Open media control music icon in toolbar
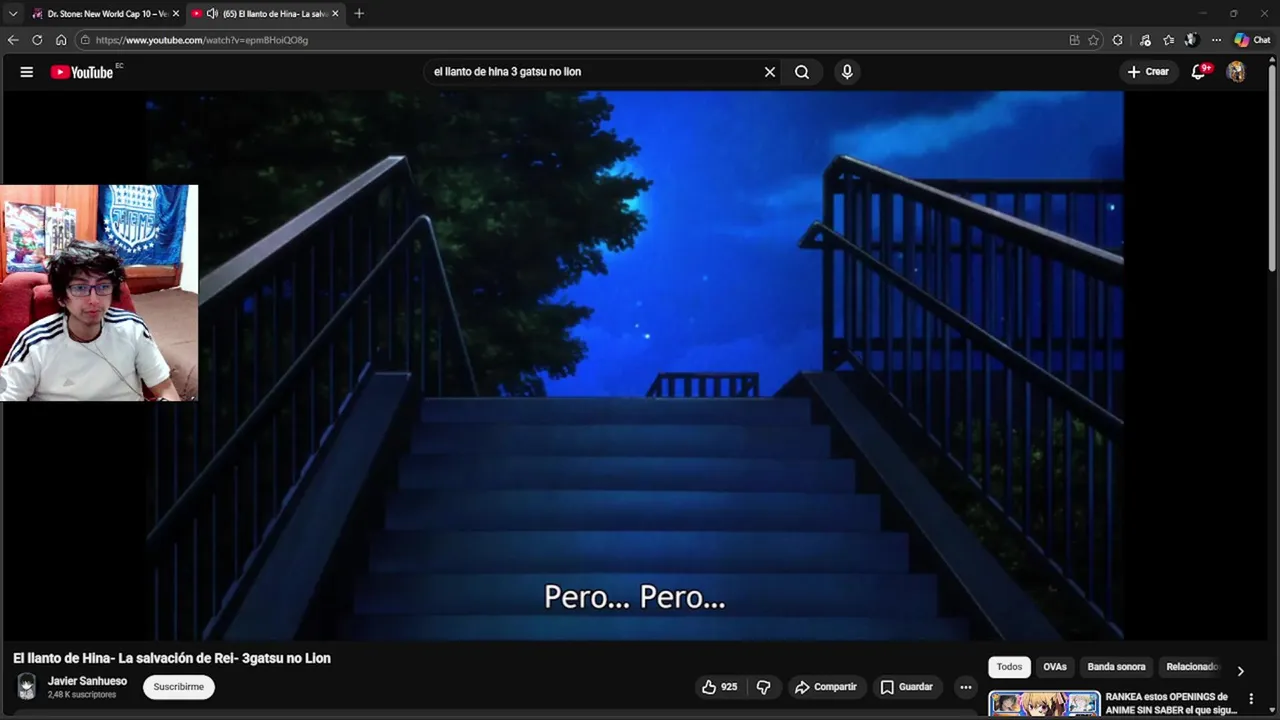Viewport: 1280px width, 720px height. (x=1145, y=40)
